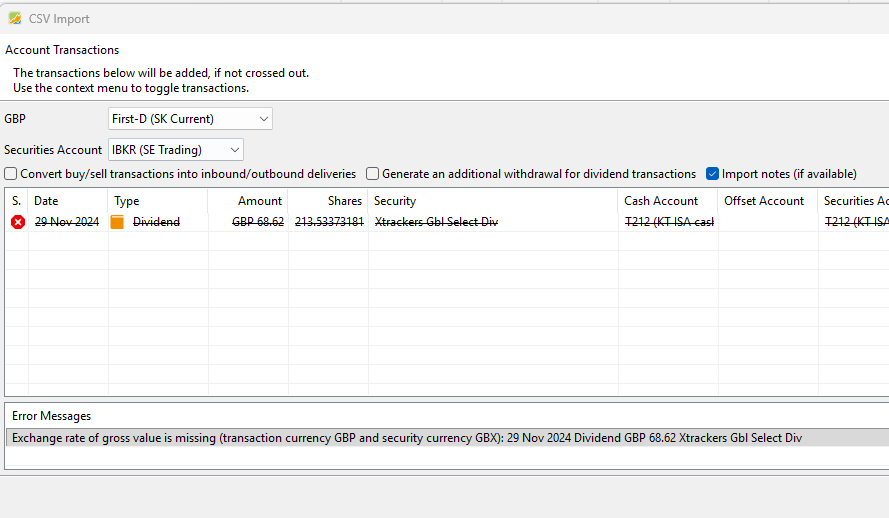This screenshot has height=518, width=889.
Task: Click the orange dividend type icon
Action: pyautogui.click(x=117, y=222)
